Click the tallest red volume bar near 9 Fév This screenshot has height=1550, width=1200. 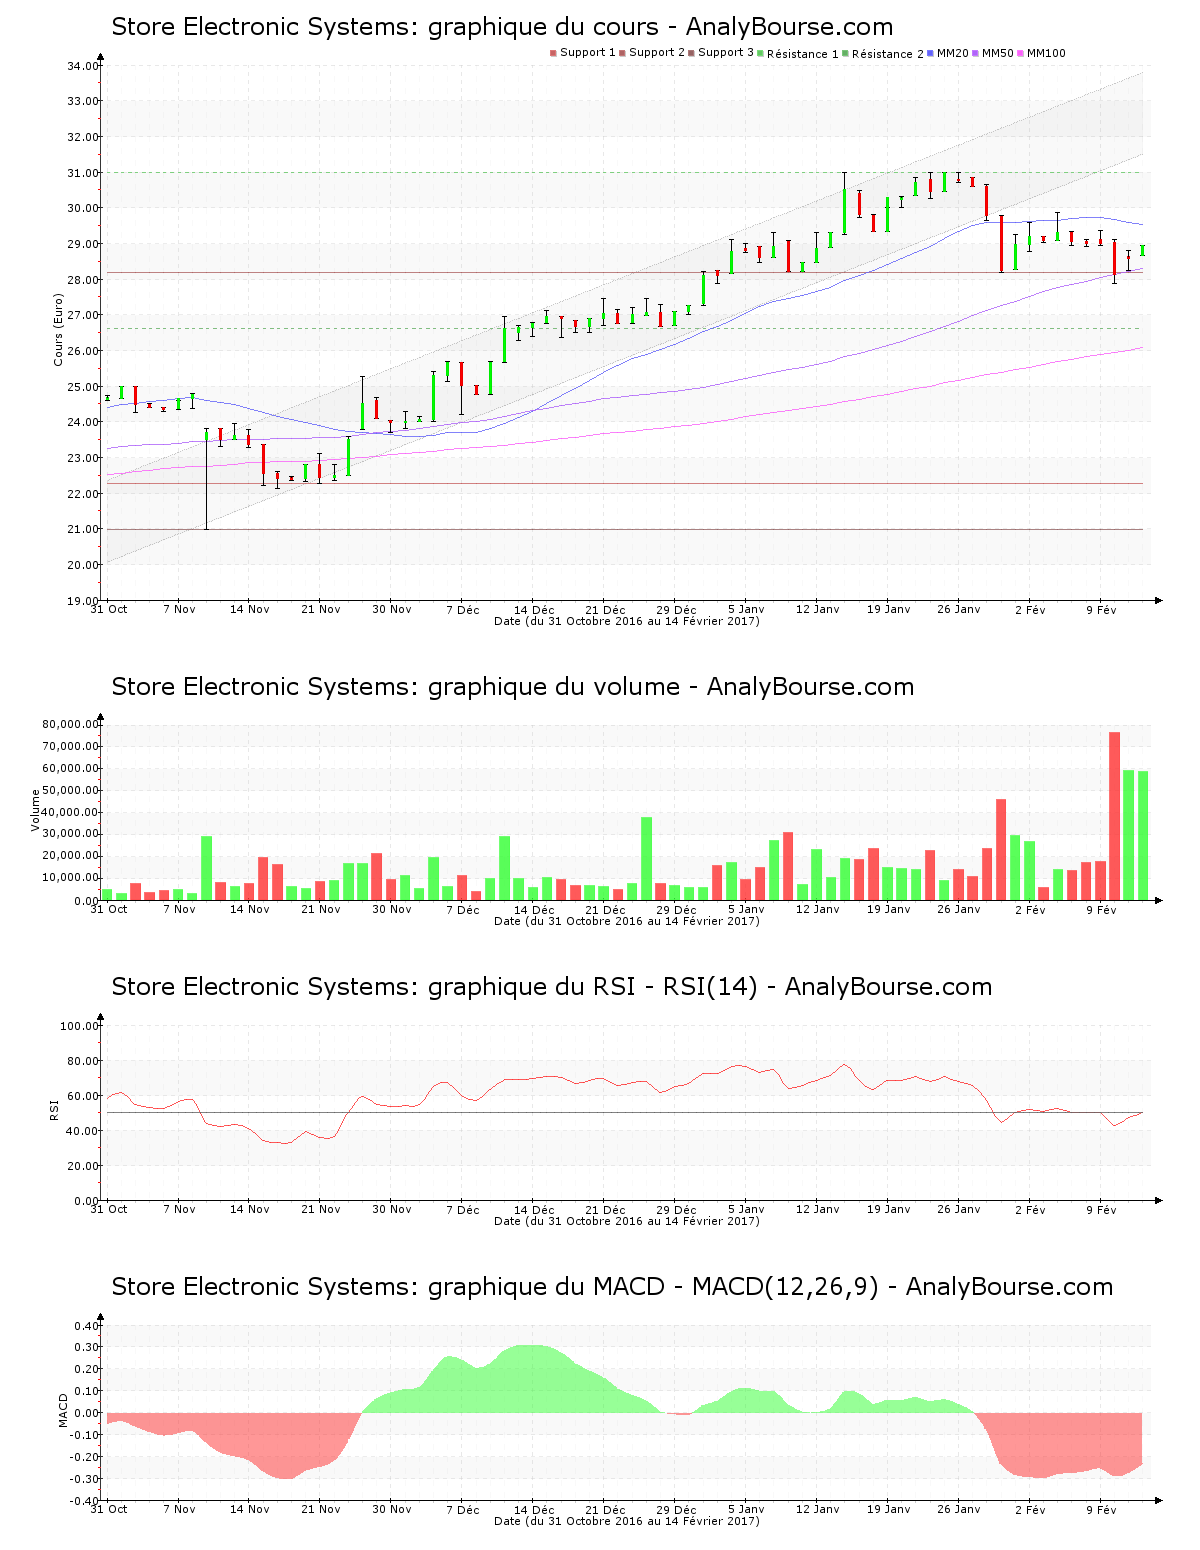click(1114, 816)
